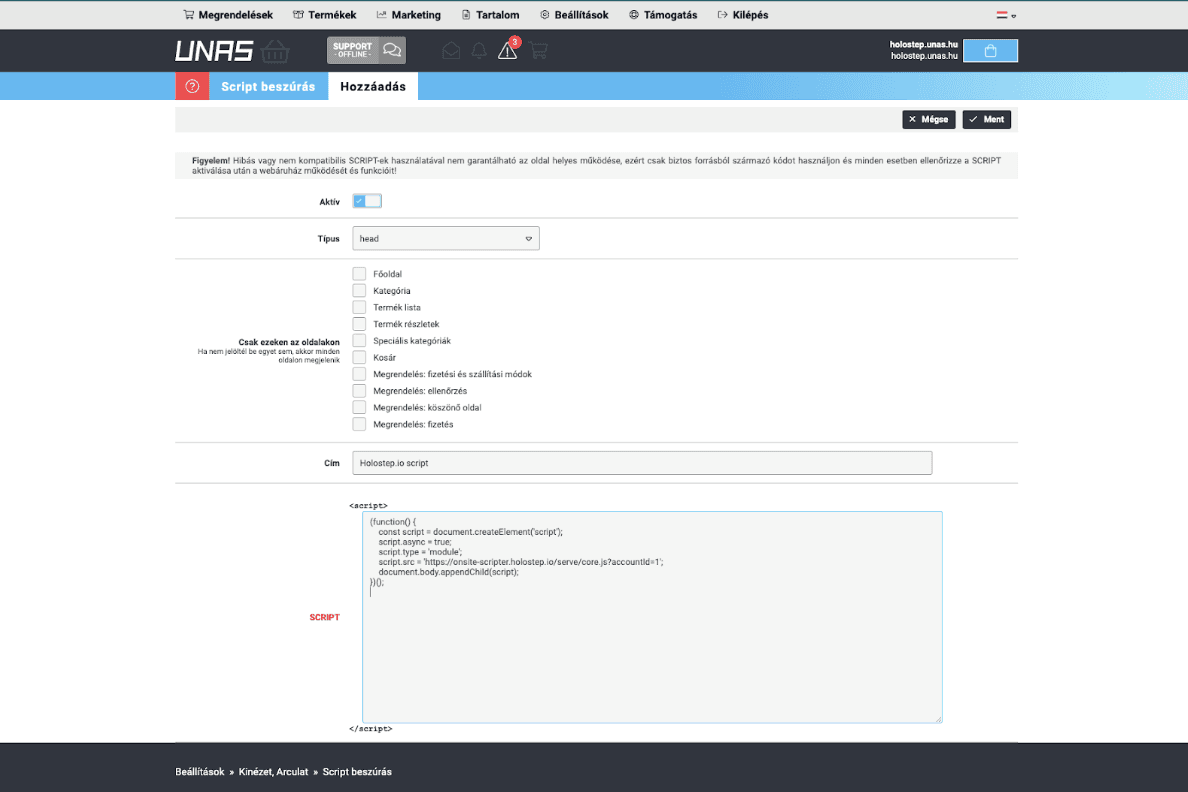1188x792 pixels.
Task: Check the Speciális kategóriák checkbox
Action: (359, 340)
